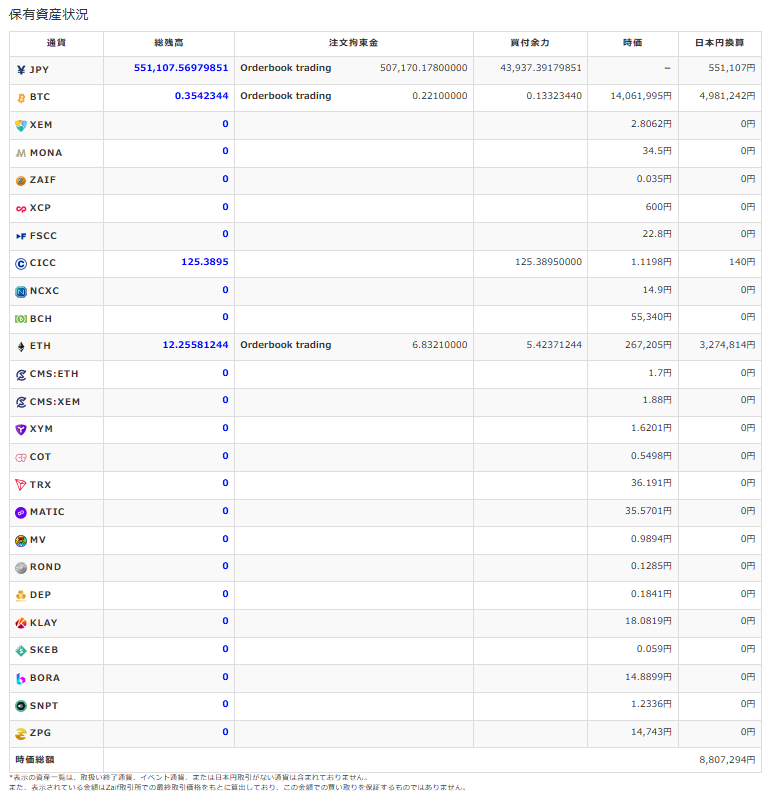769x801 pixels.
Task: Click the COT token icon
Action: [x=21, y=458]
